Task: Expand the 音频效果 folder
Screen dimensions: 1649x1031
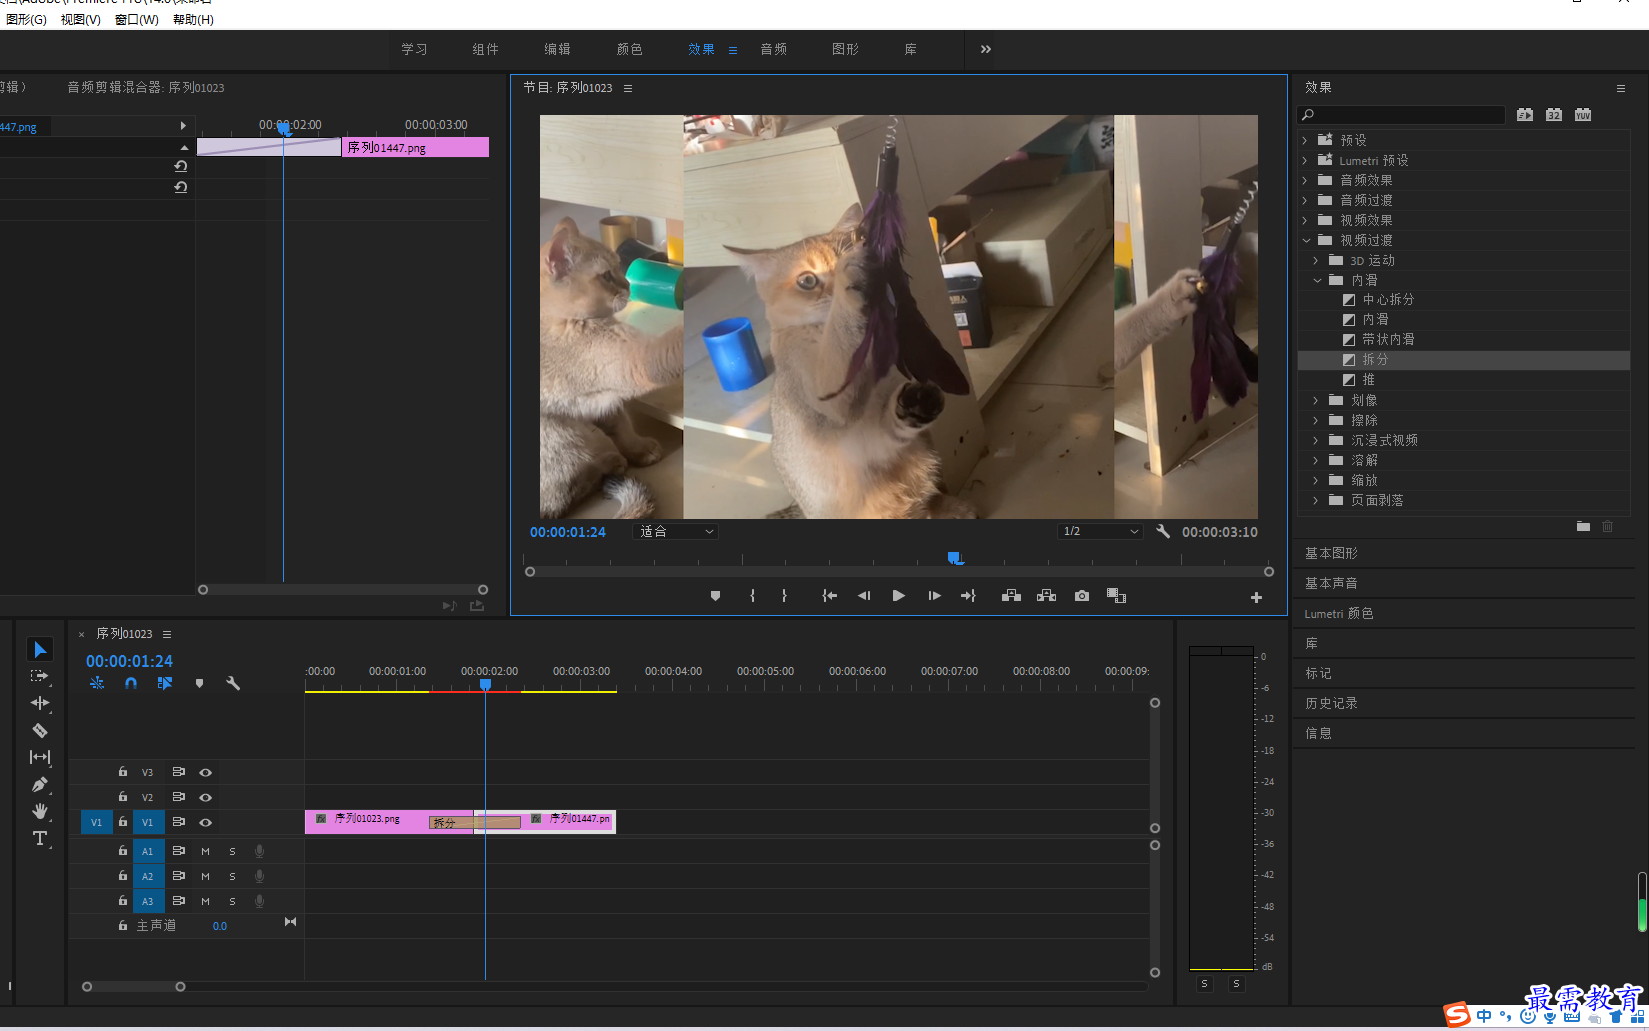Action: [1305, 180]
